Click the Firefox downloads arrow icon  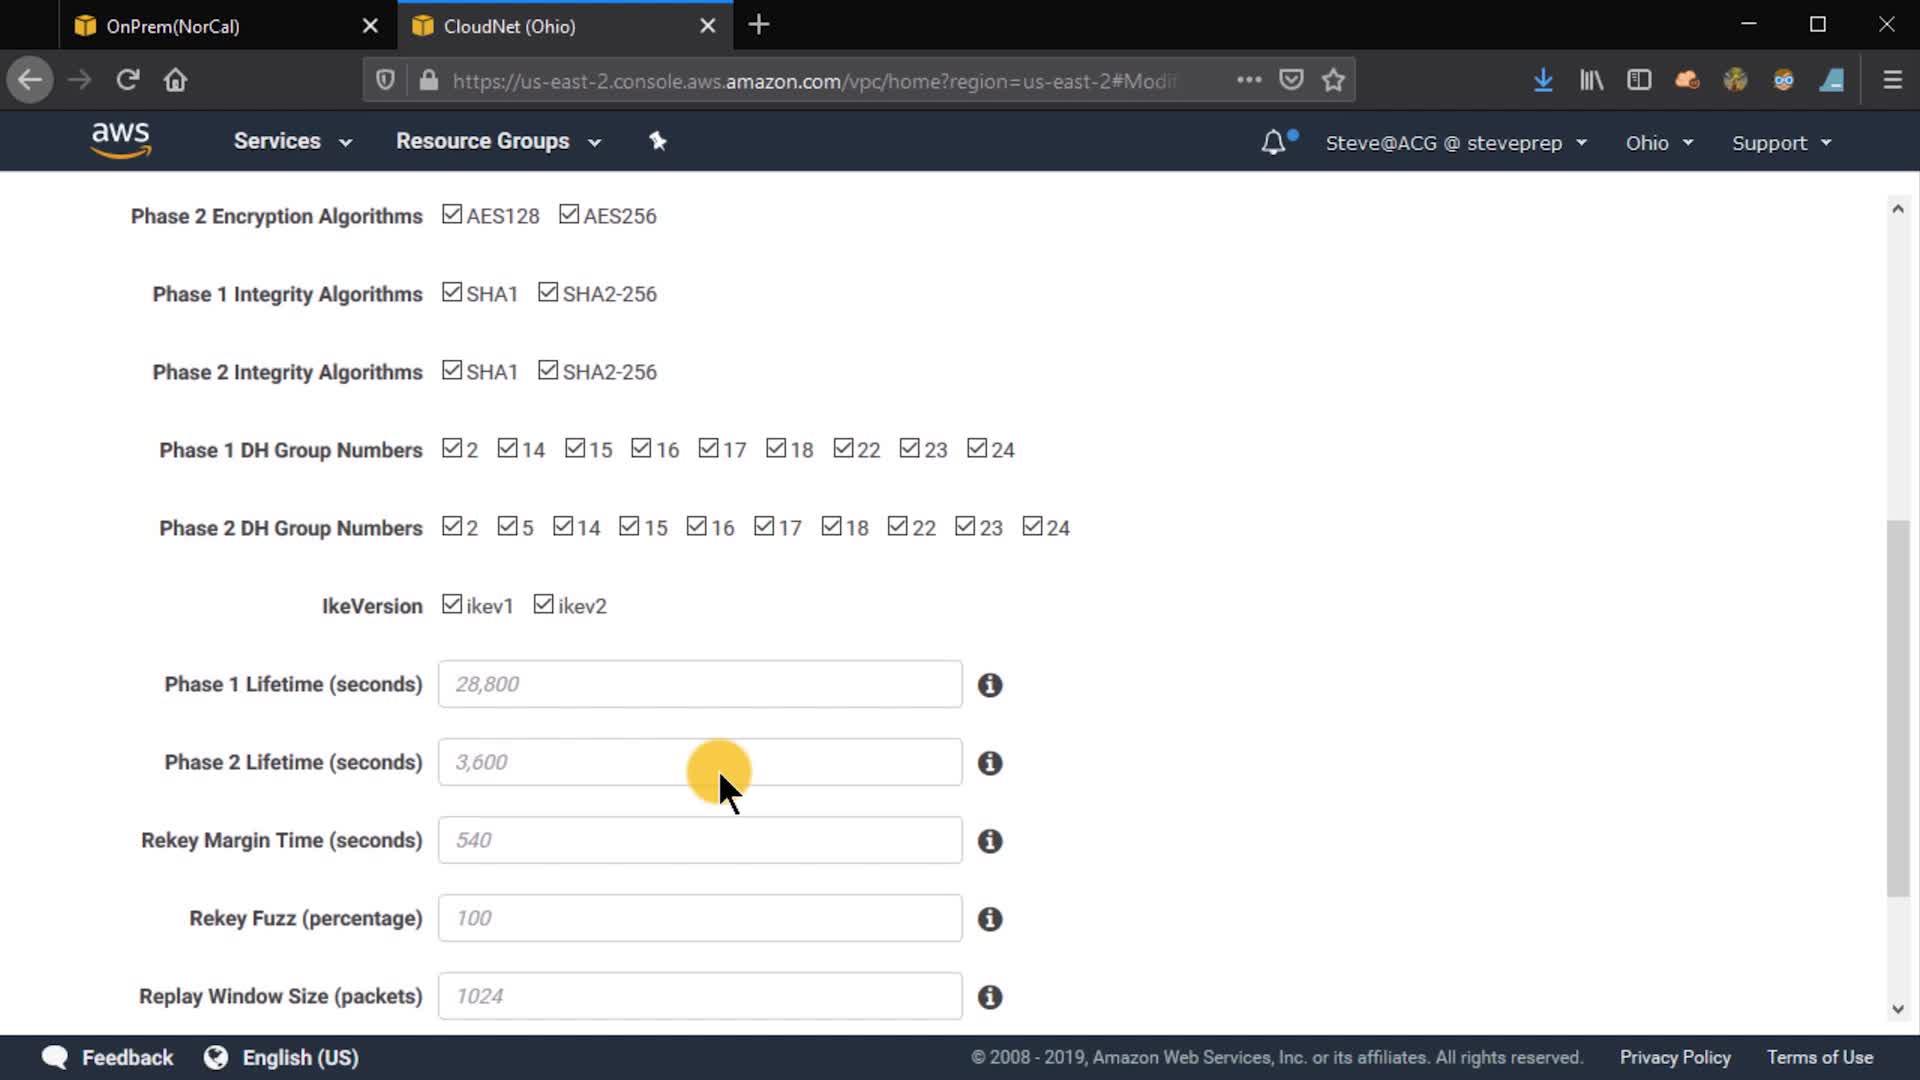[x=1543, y=80]
